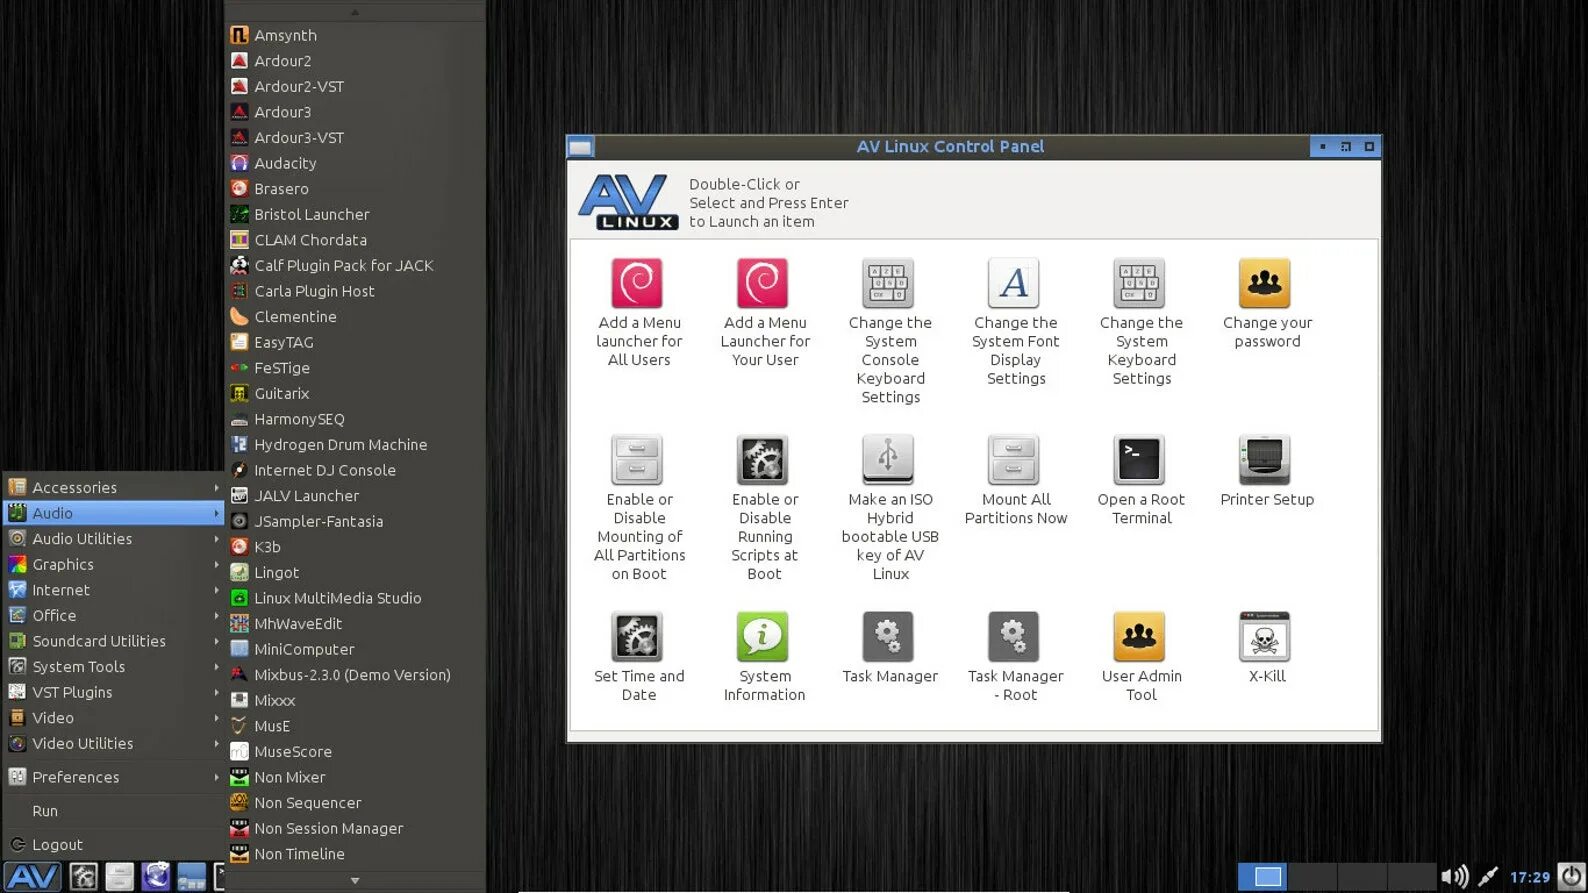Launch Audacity from the Audio menu
The image size is (1588, 893).
(x=355, y=163)
